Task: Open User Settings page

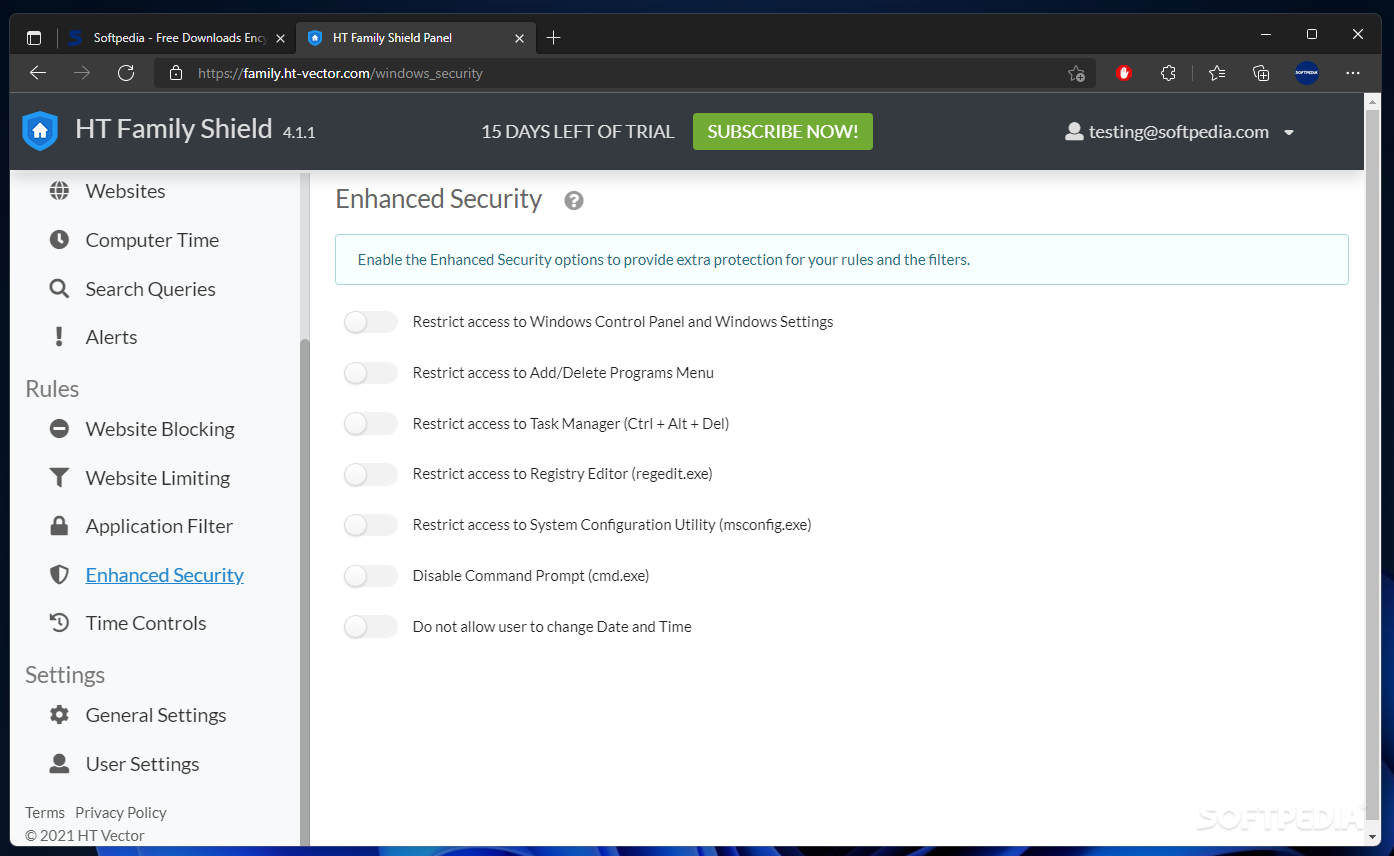Action: pos(142,764)
